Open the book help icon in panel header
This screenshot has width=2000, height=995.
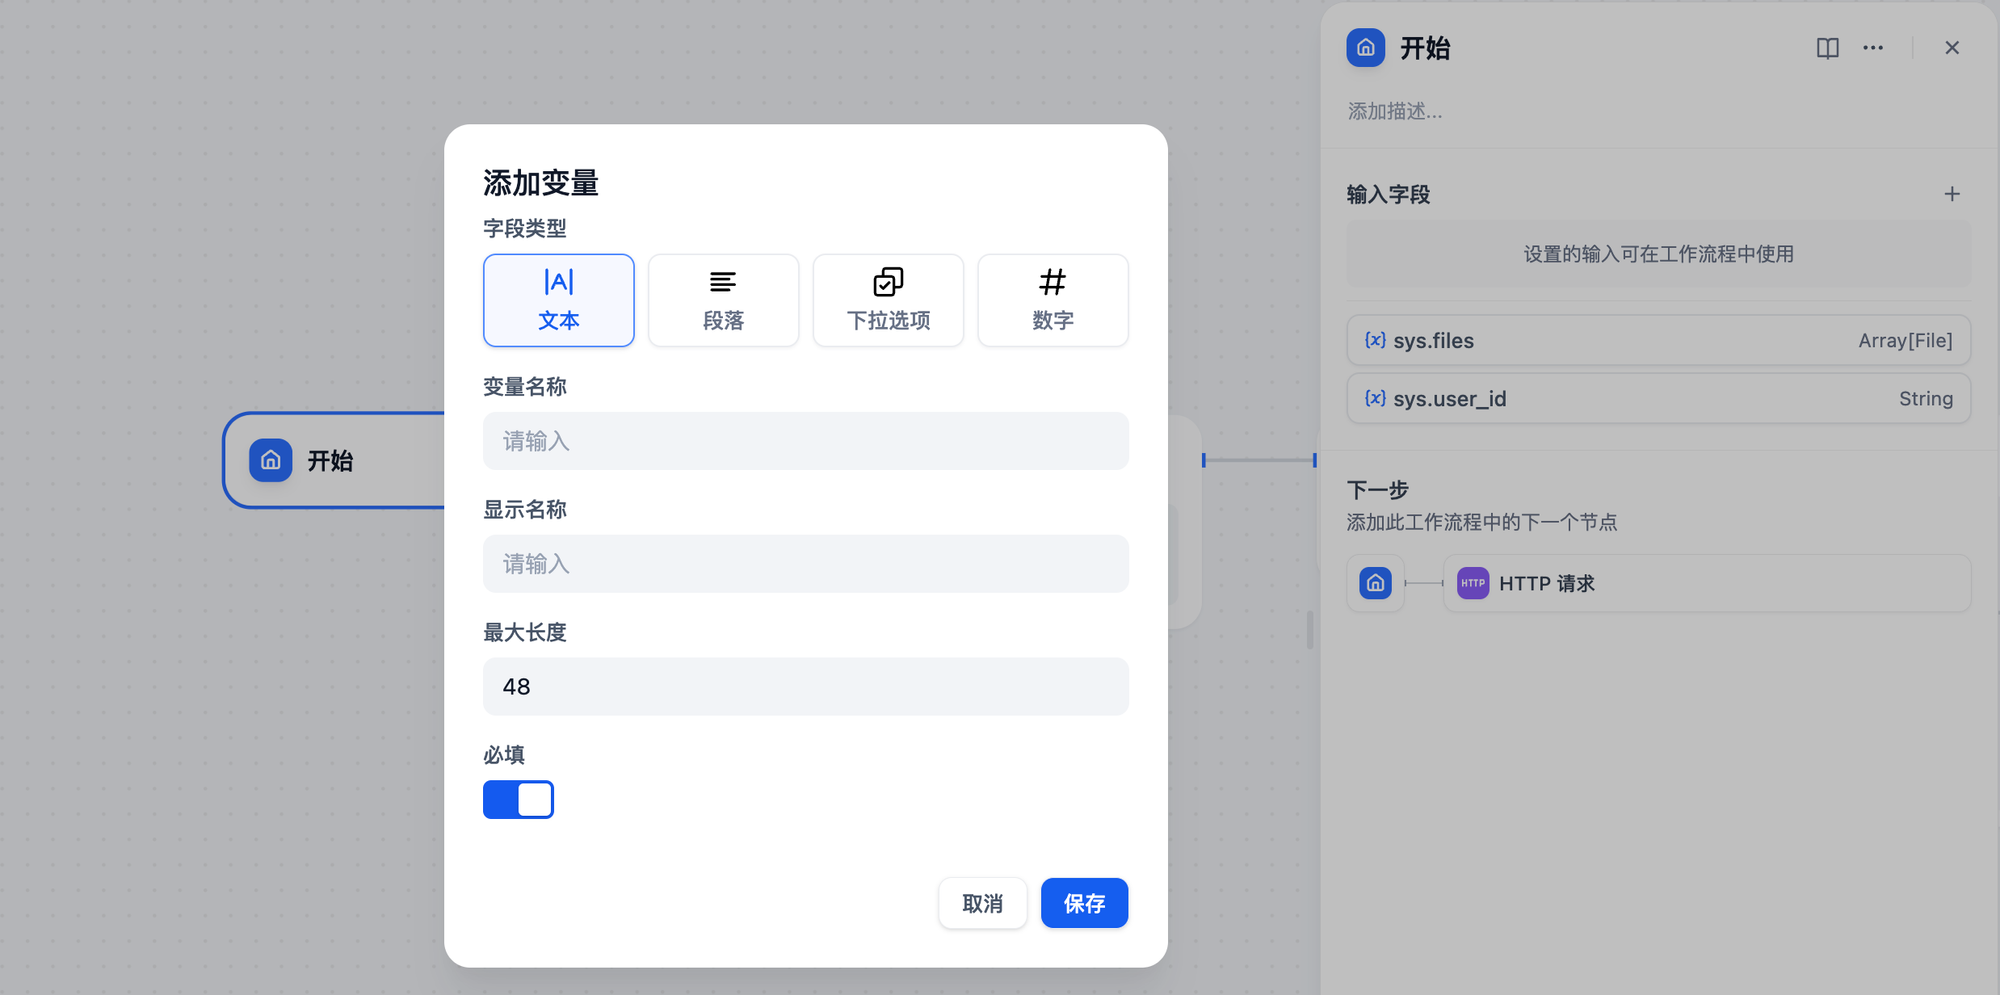1827,48
